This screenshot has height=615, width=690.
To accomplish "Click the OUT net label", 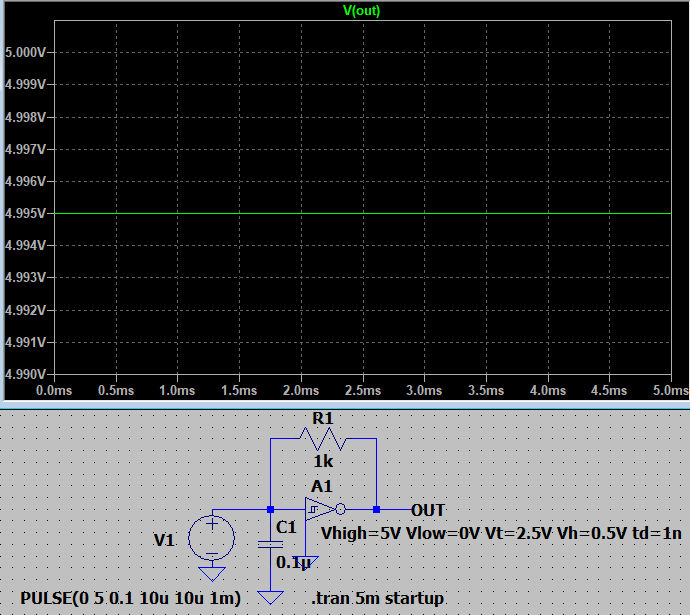I will pyautogui.click(x=428, y=511).
